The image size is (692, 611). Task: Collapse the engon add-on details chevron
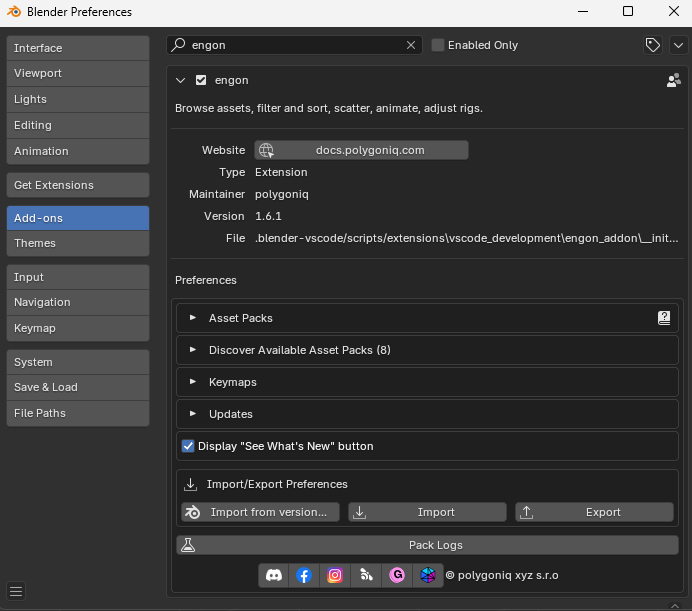(180, 80)
